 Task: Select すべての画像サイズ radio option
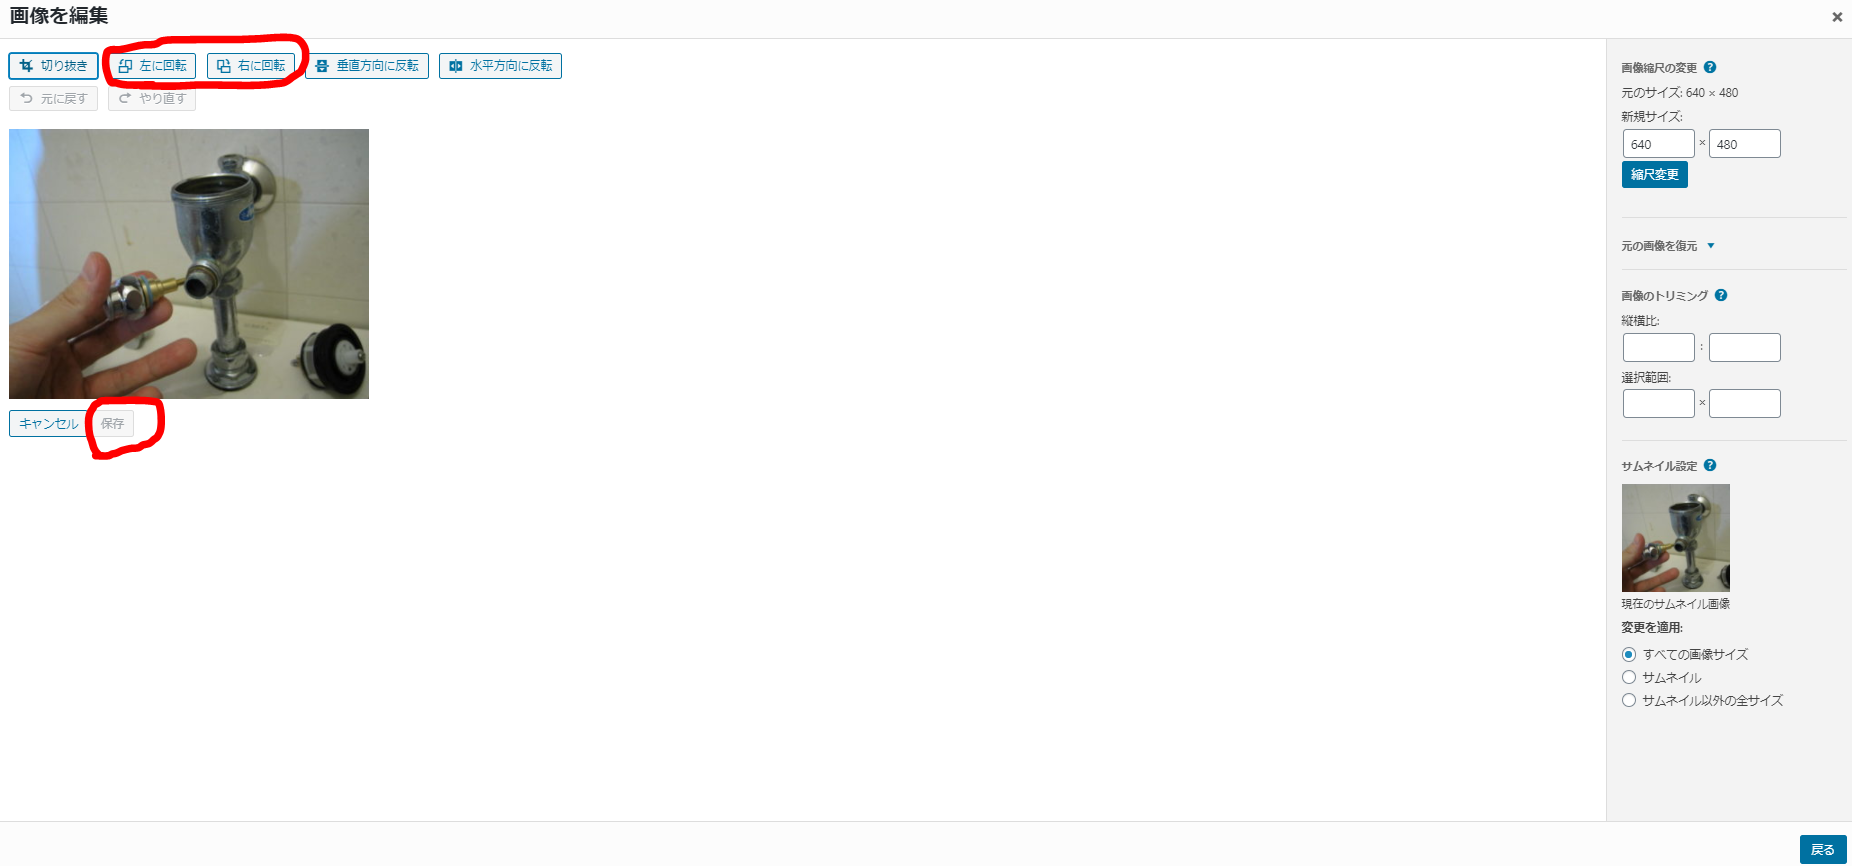pos(1629,654)
